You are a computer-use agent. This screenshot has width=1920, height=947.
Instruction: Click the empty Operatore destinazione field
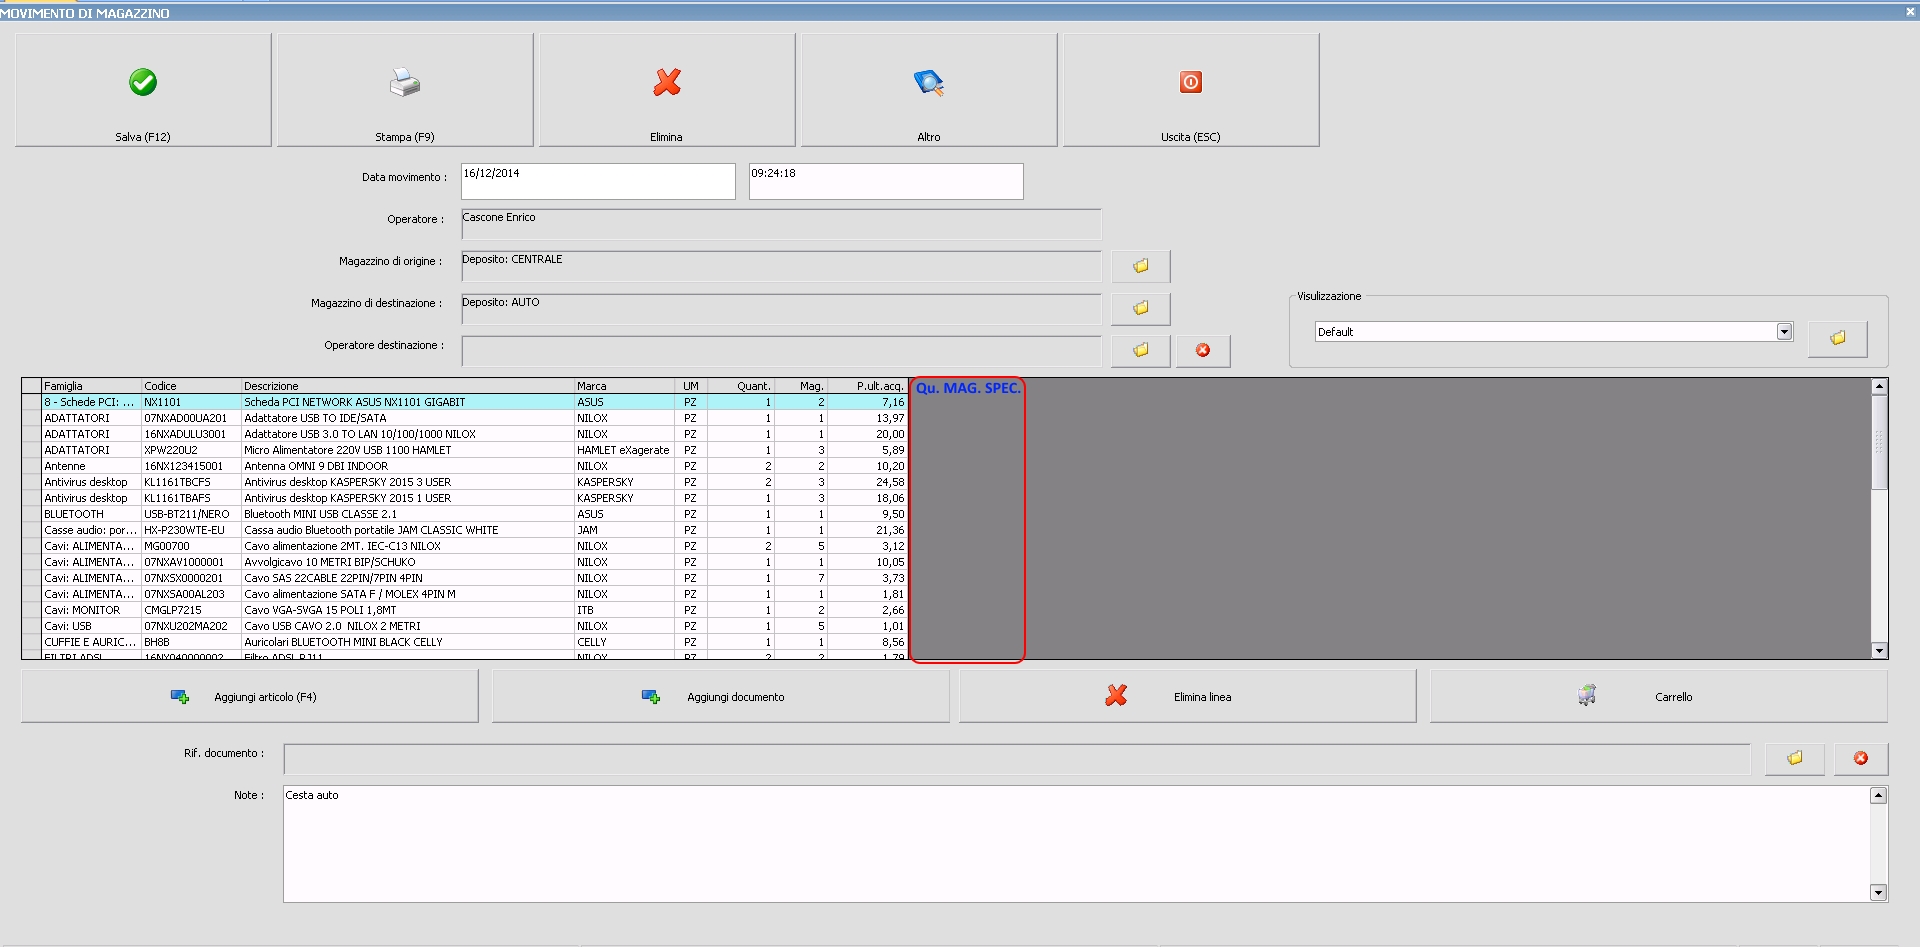pos(781,350)
